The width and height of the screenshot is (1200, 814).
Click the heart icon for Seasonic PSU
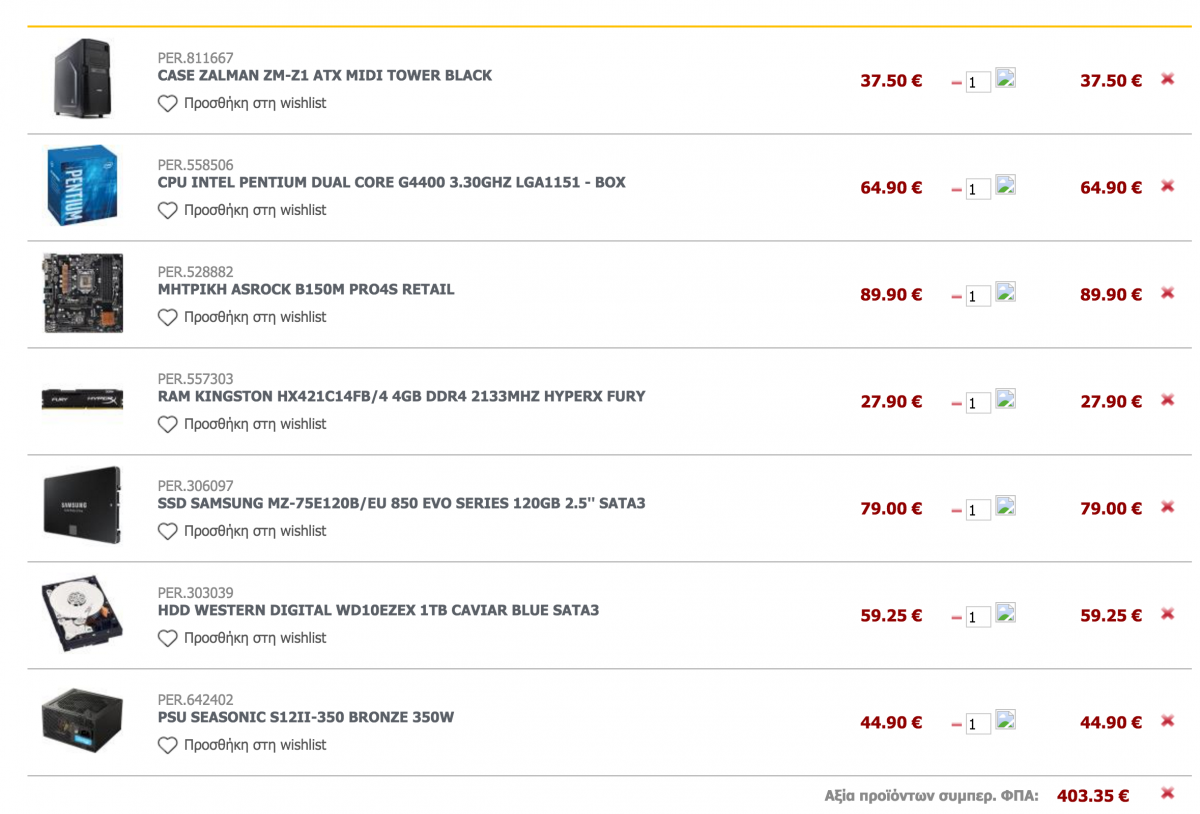167,745
